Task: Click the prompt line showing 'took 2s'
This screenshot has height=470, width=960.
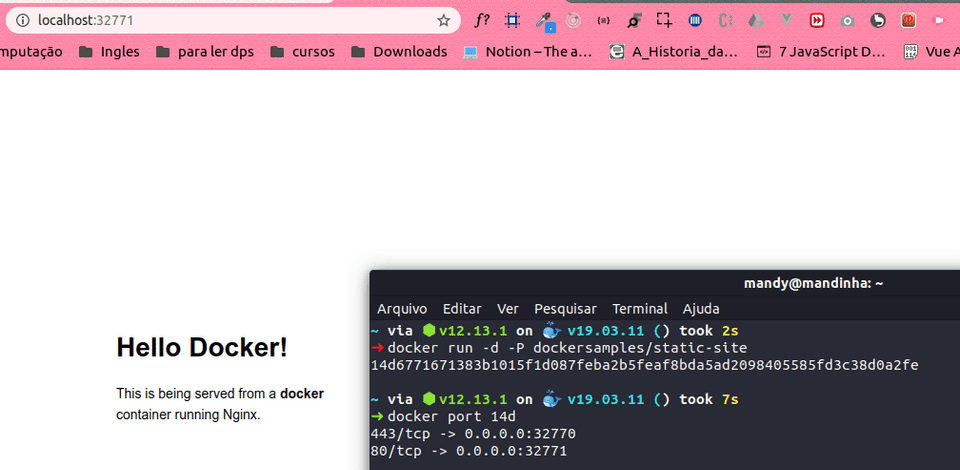Action: click(555, 331)
